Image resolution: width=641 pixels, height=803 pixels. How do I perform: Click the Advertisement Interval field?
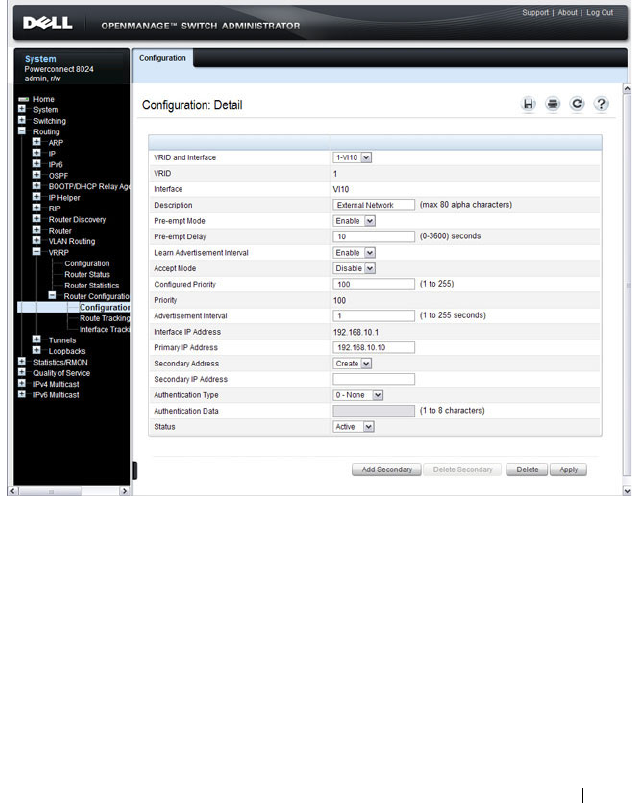(x=374, y=316)
